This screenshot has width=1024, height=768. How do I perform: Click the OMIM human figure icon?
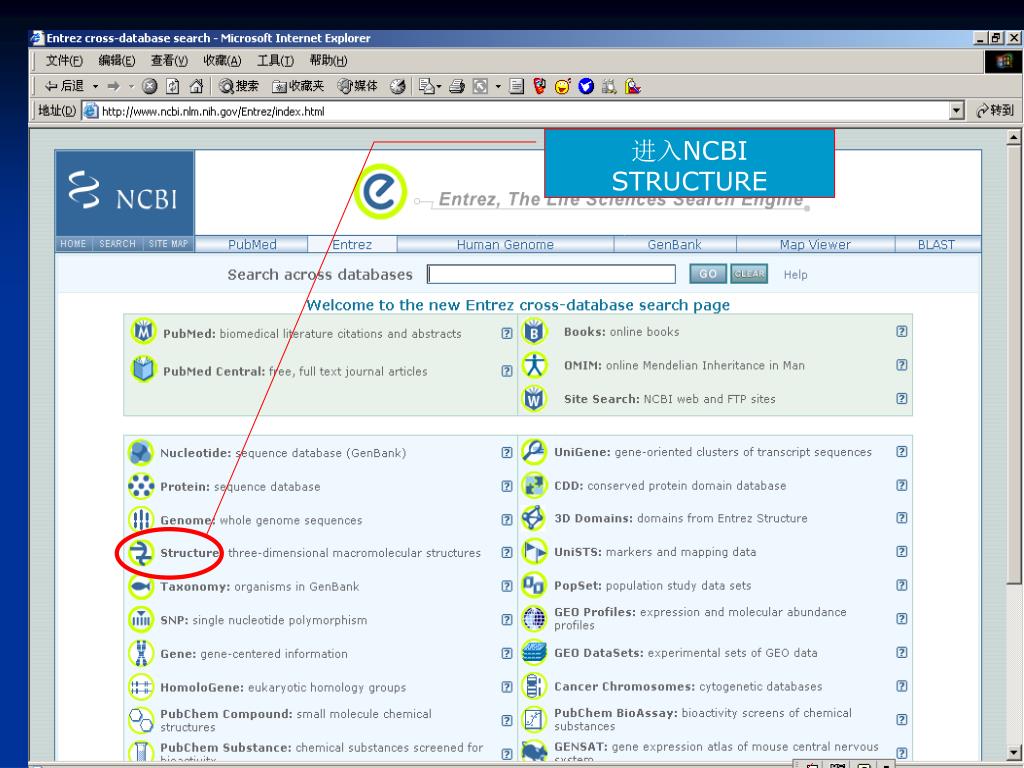534,365
